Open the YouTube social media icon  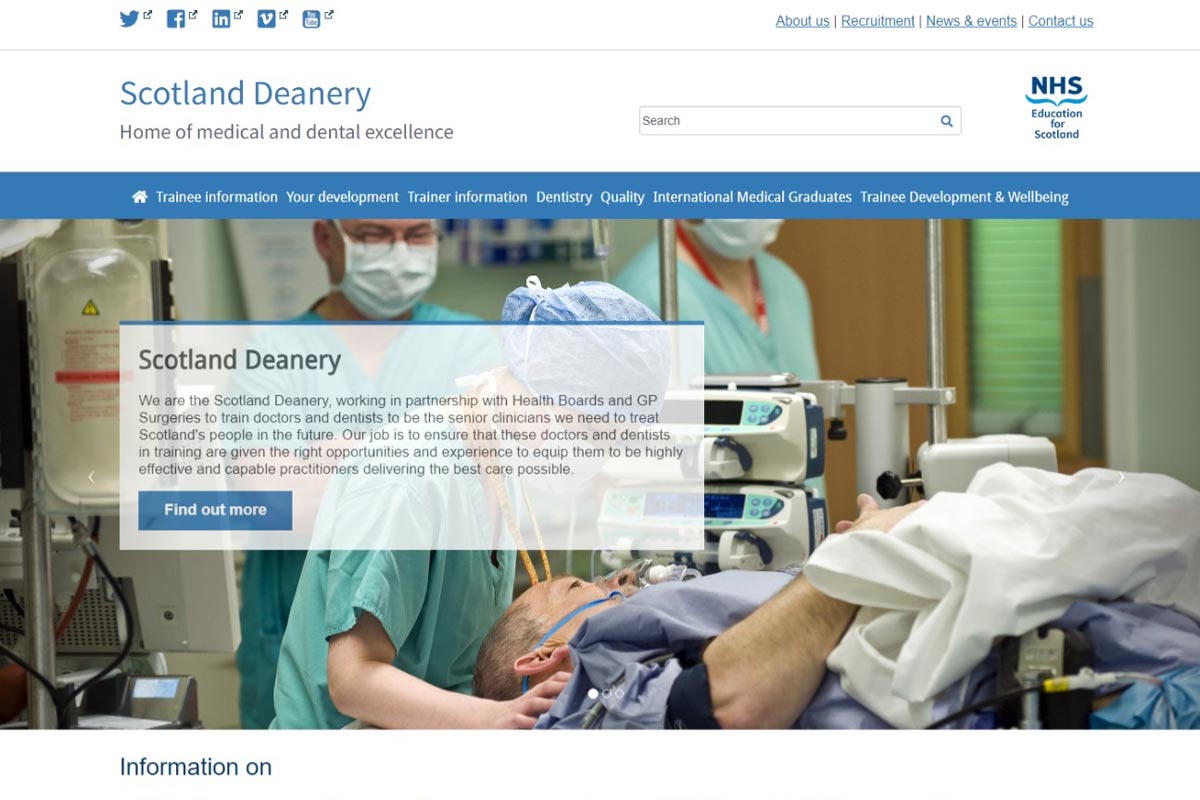pos(311,19)
